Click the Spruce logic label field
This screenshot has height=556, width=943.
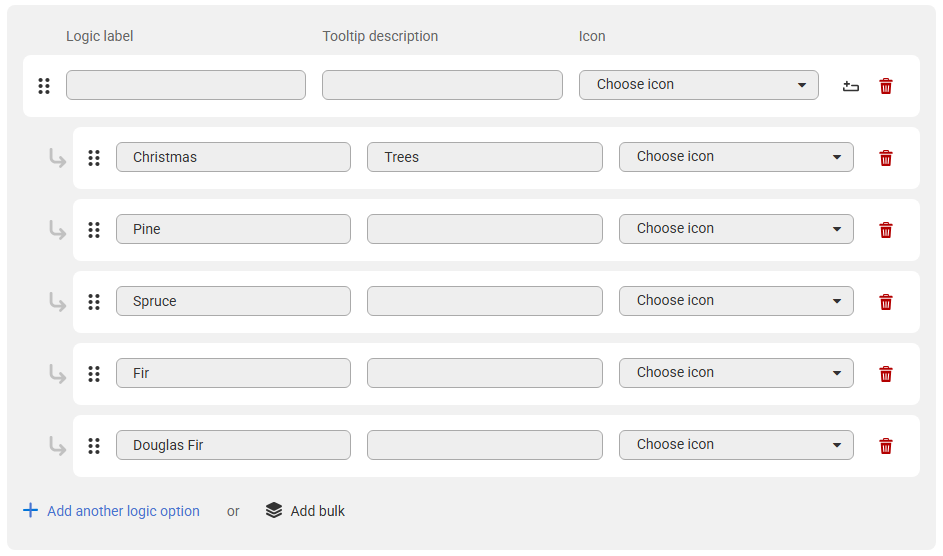[x=233, y=301]
